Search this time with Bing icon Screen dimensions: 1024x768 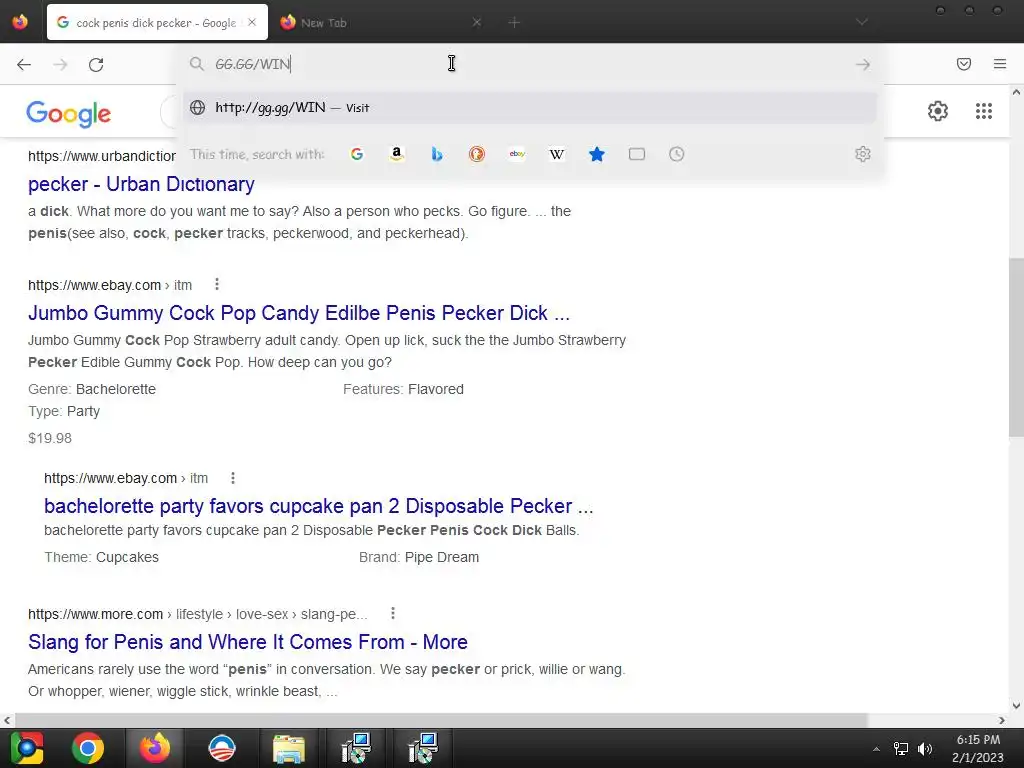click(437, 154)
